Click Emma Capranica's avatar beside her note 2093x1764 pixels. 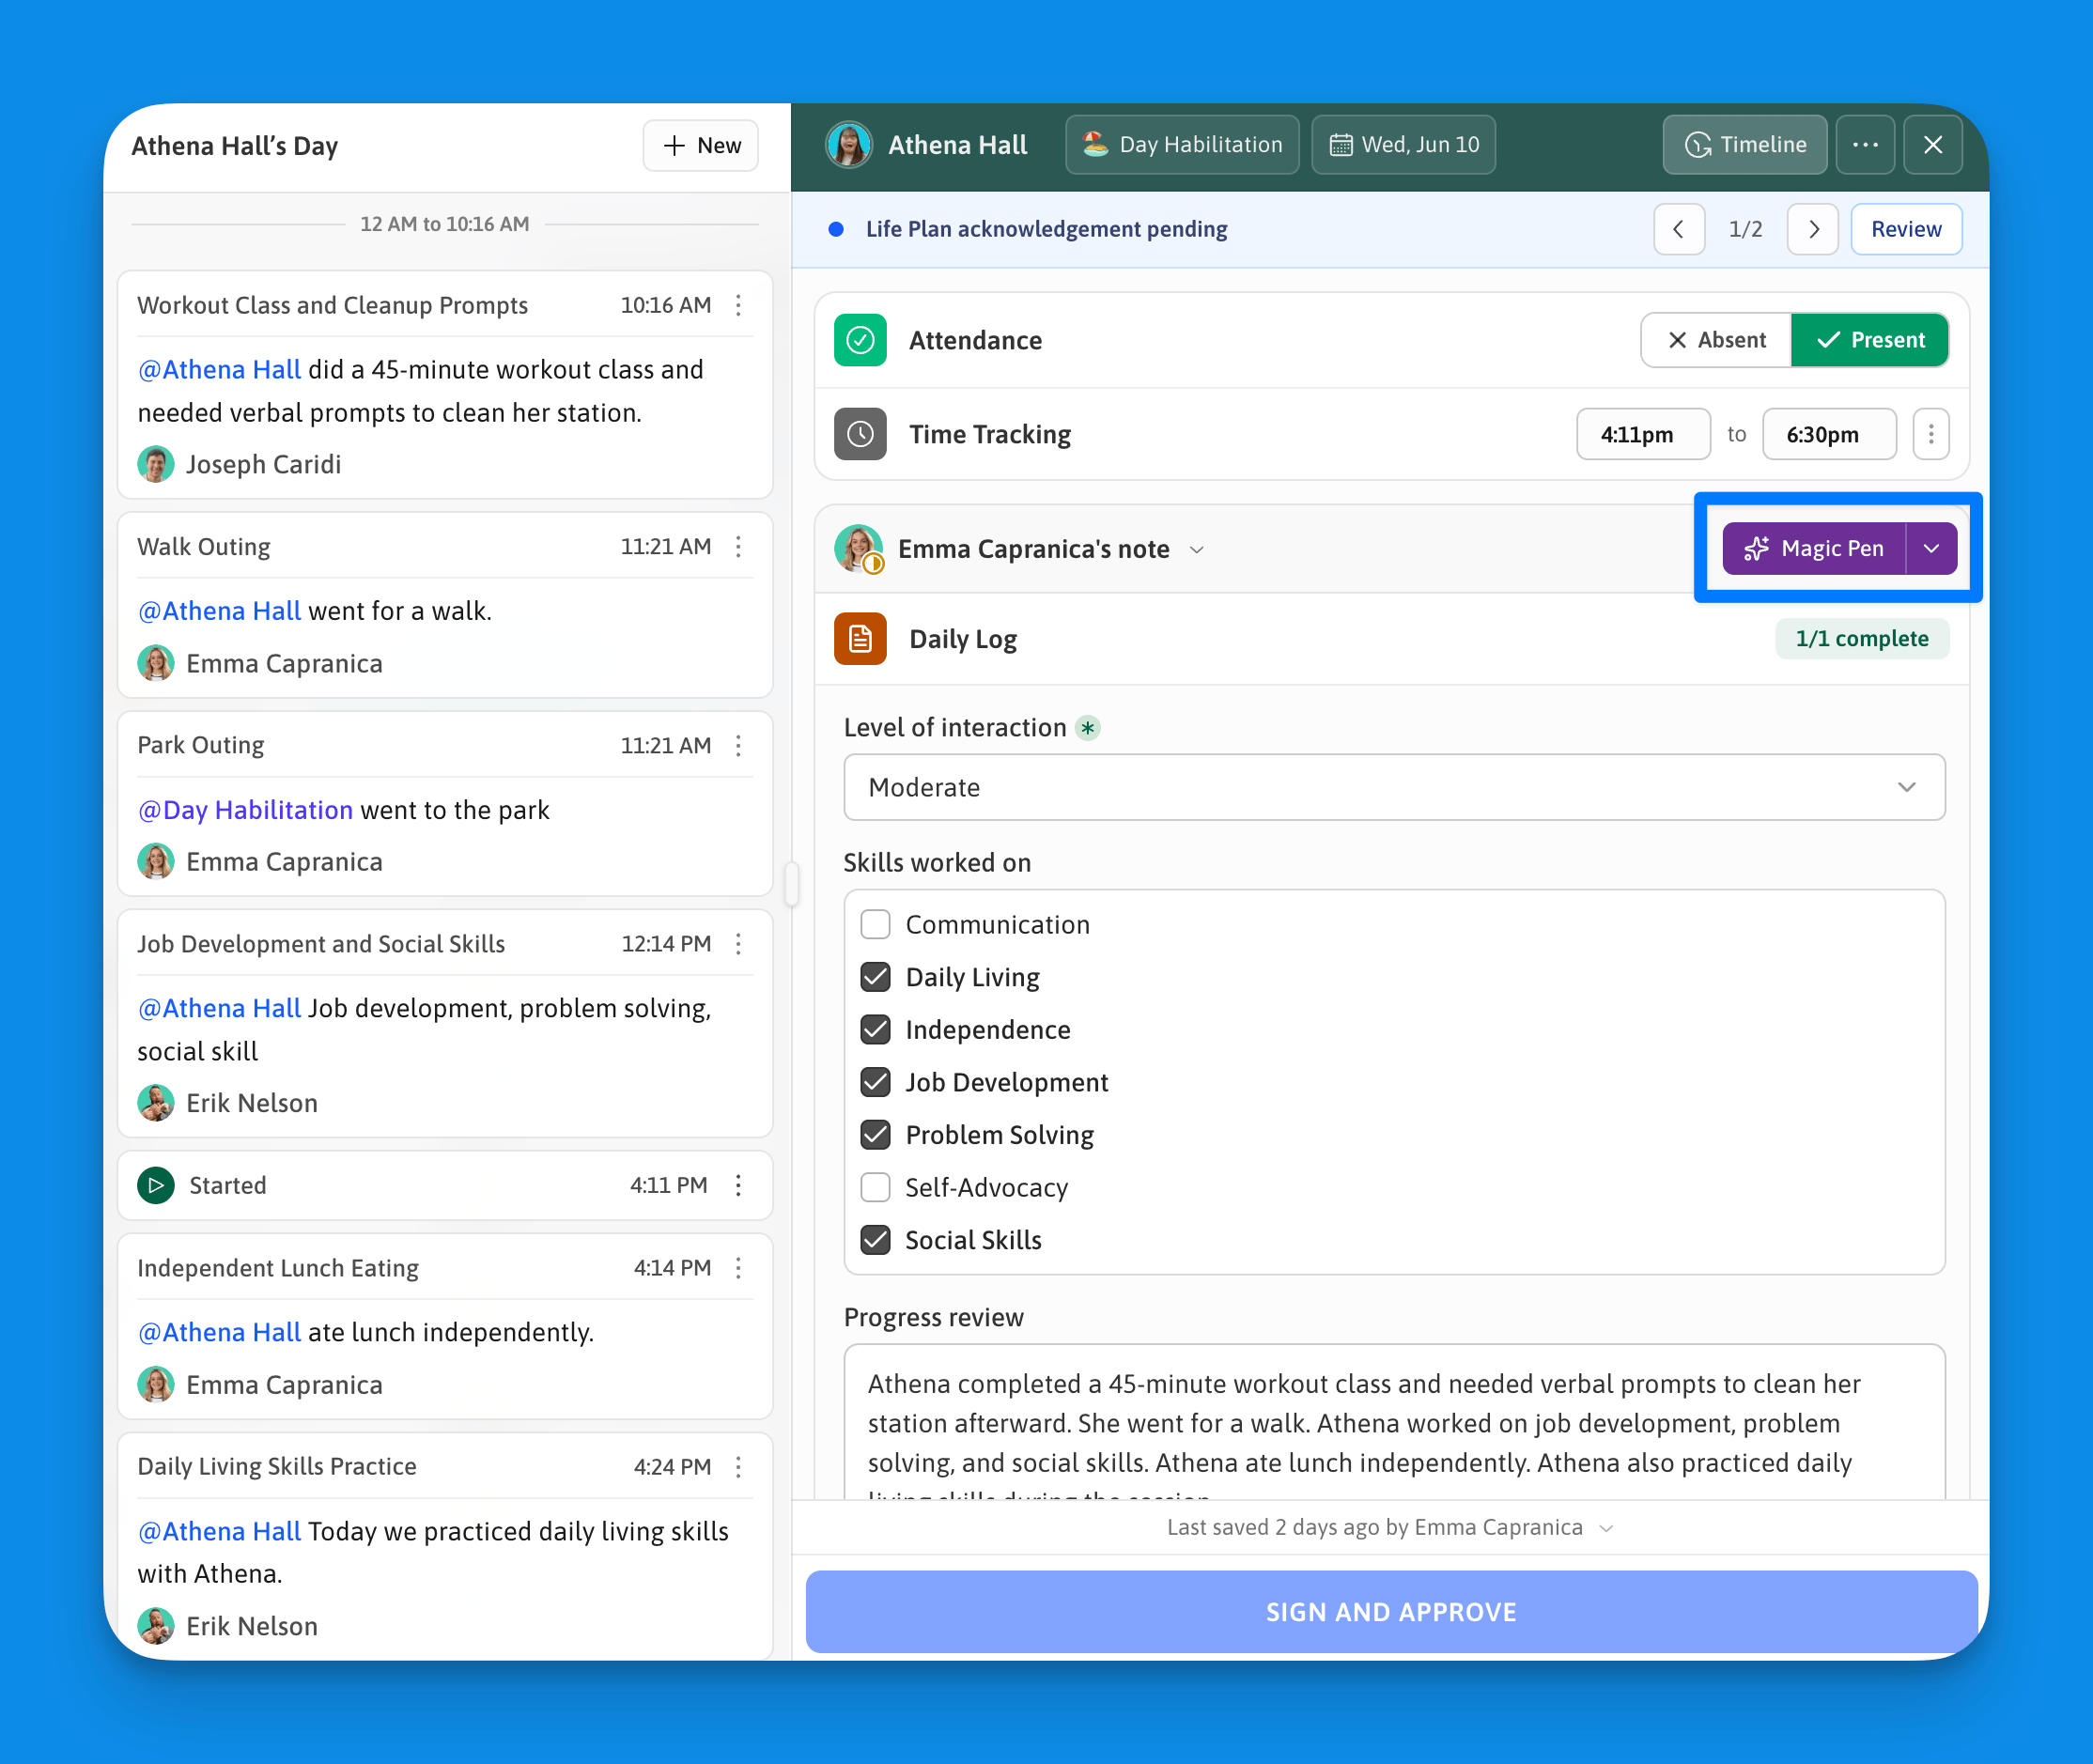(x=858, y=548)
